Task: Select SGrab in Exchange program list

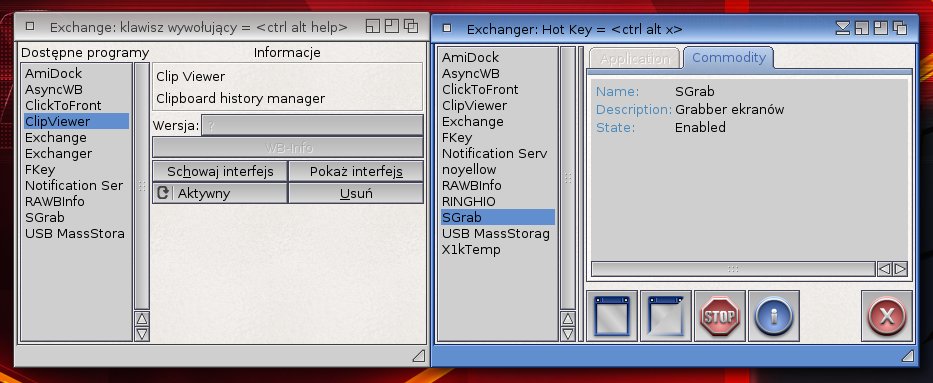Action: point(76,218)
